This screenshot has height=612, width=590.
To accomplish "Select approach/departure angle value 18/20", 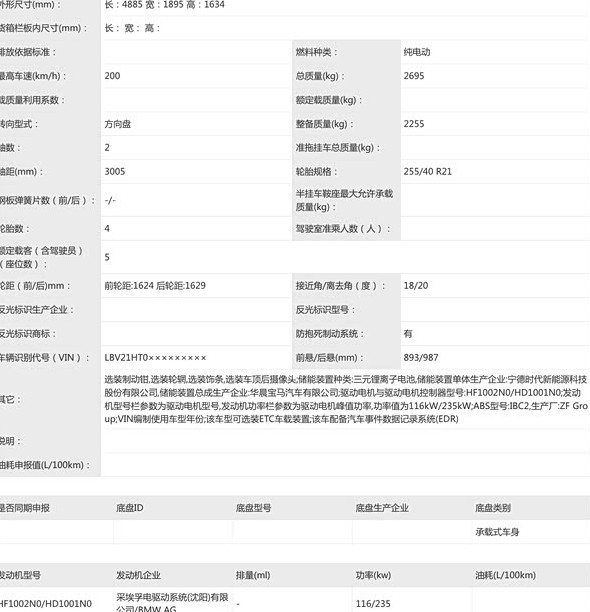I will coord(416,285).
